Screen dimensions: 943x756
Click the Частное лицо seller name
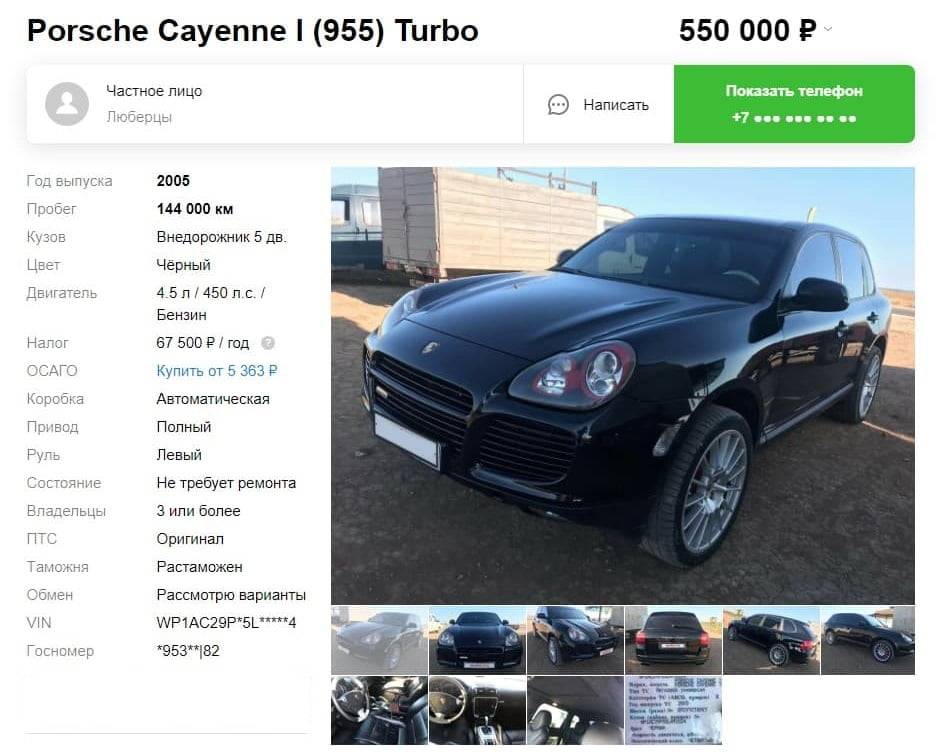click(x=154, y=91)
